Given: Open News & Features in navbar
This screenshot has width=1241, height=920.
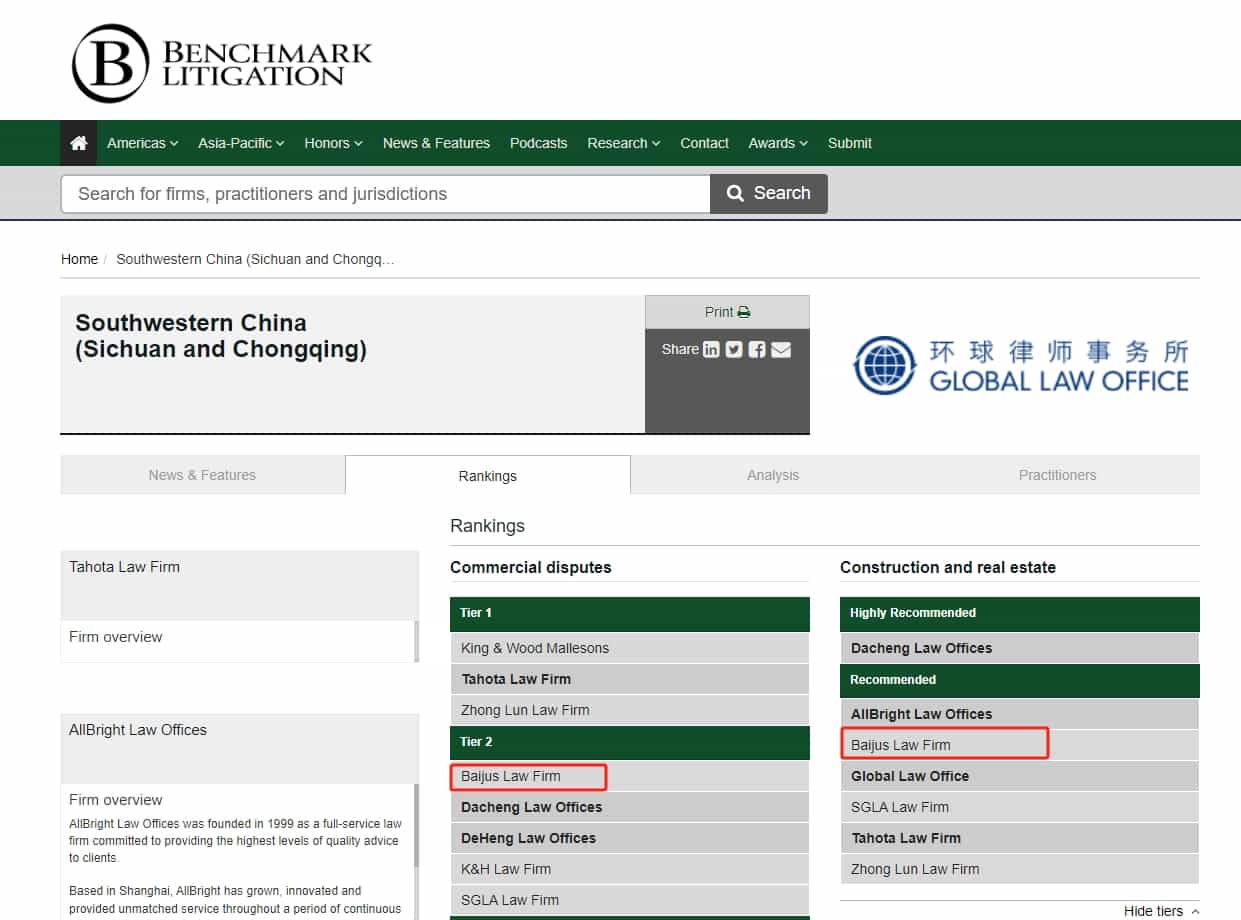Looking at the screenshot, I should (436, 143).
